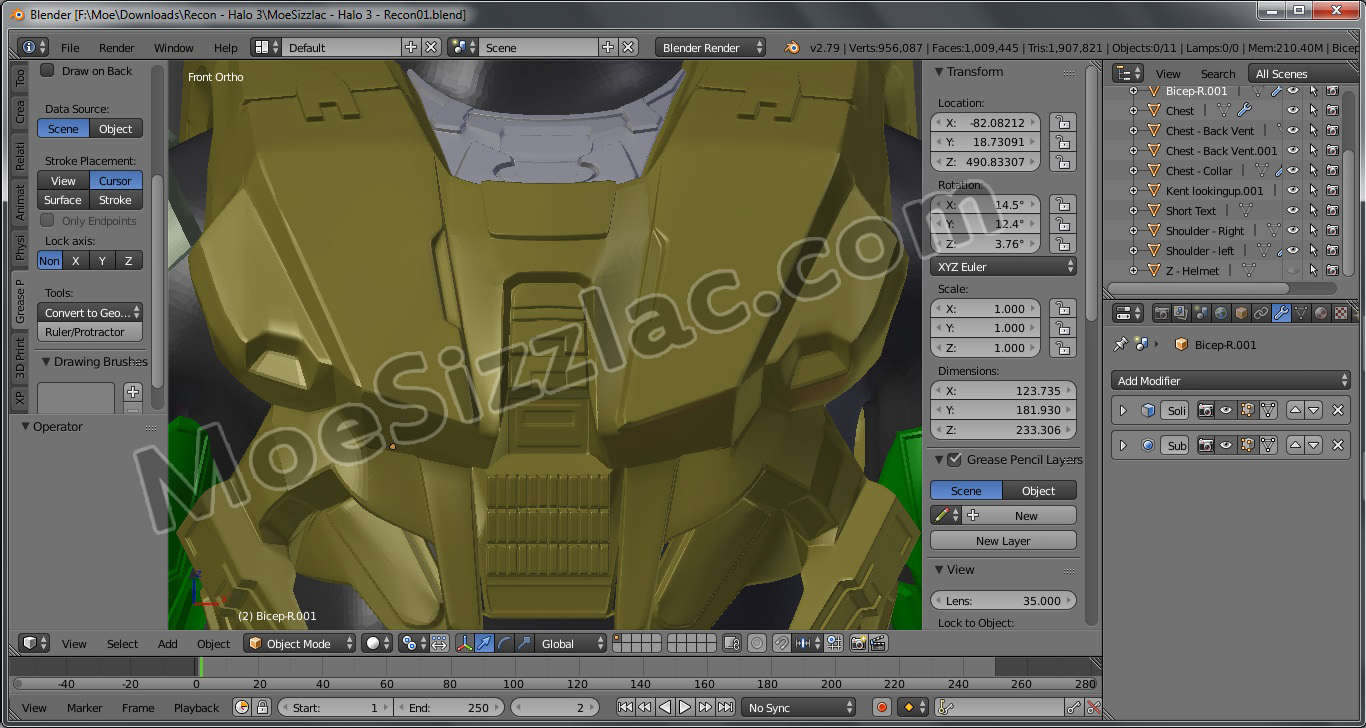The width and height of the screenshot is (1366, 728).
Task: Toggle visibility of the Z - Helmet object
Action: (x=1293, y=271)
